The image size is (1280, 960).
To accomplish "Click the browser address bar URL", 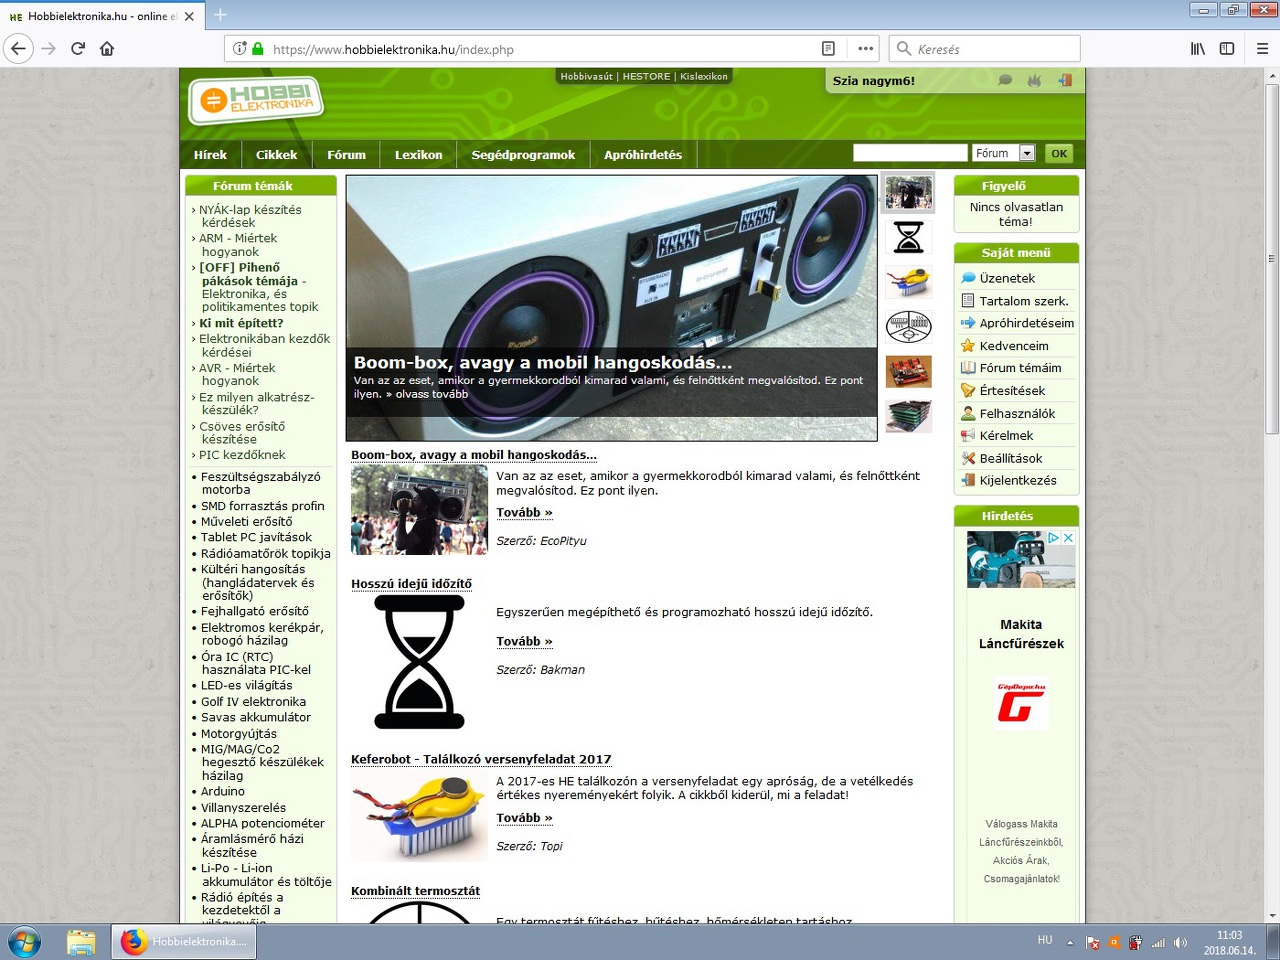I will point(393,49).
